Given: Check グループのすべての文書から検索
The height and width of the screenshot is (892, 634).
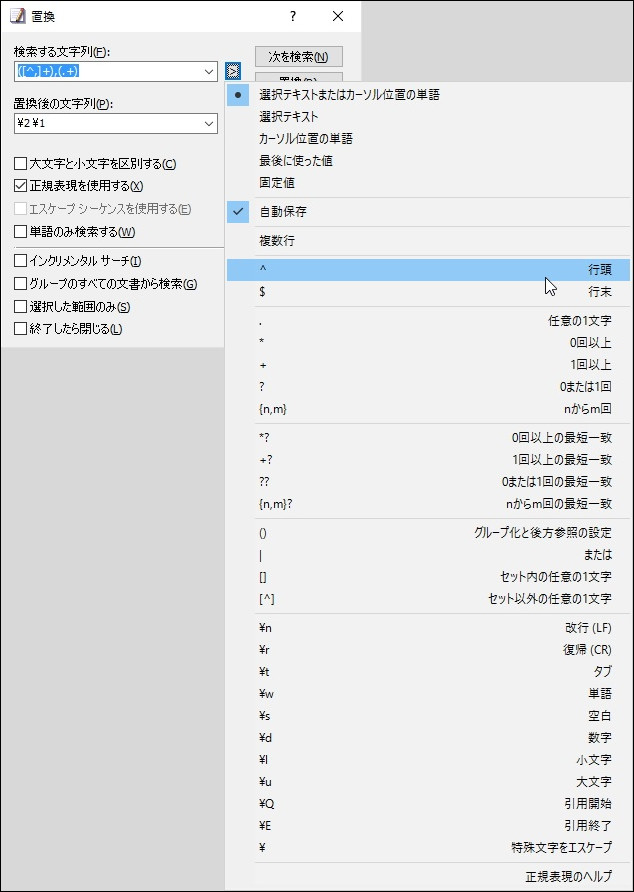Looking at the screenshot, I should point(20,283).
